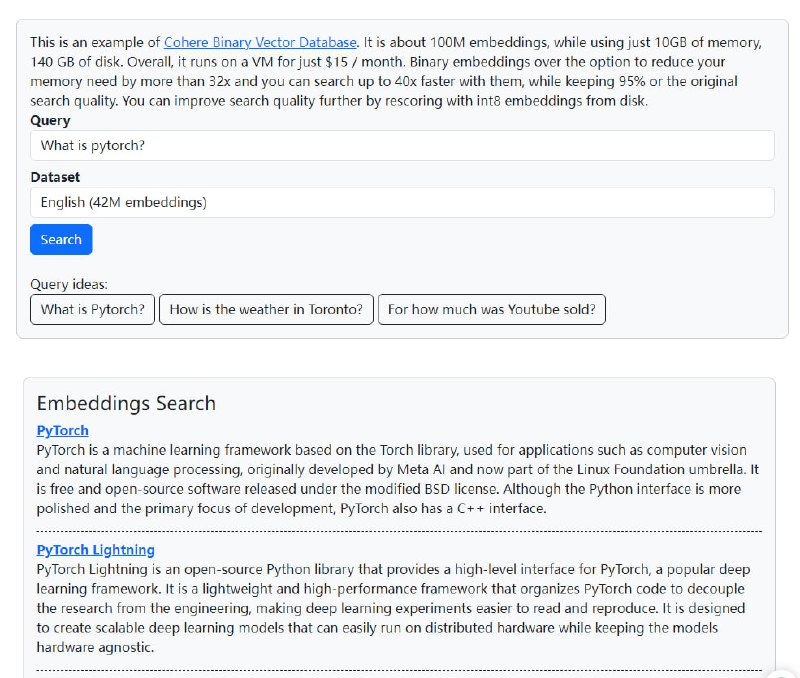Viewport: 800px width, 678px height.
Task: Open the Cohere Binary Vector Database link
Action: 260,43
